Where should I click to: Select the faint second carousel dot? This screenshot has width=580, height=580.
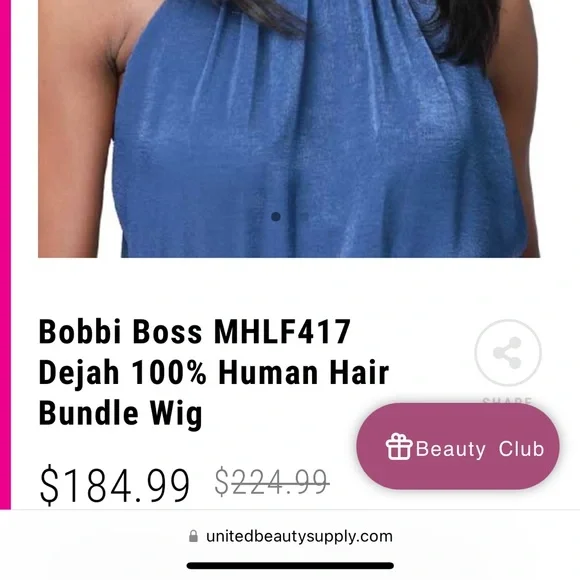click(304, 216)
